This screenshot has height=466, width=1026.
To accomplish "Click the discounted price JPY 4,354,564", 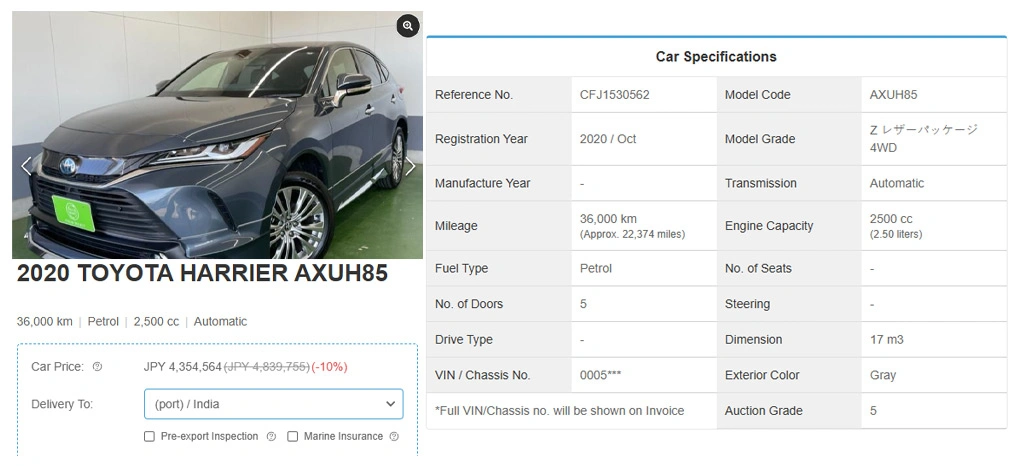I will (x=181, y=367).
